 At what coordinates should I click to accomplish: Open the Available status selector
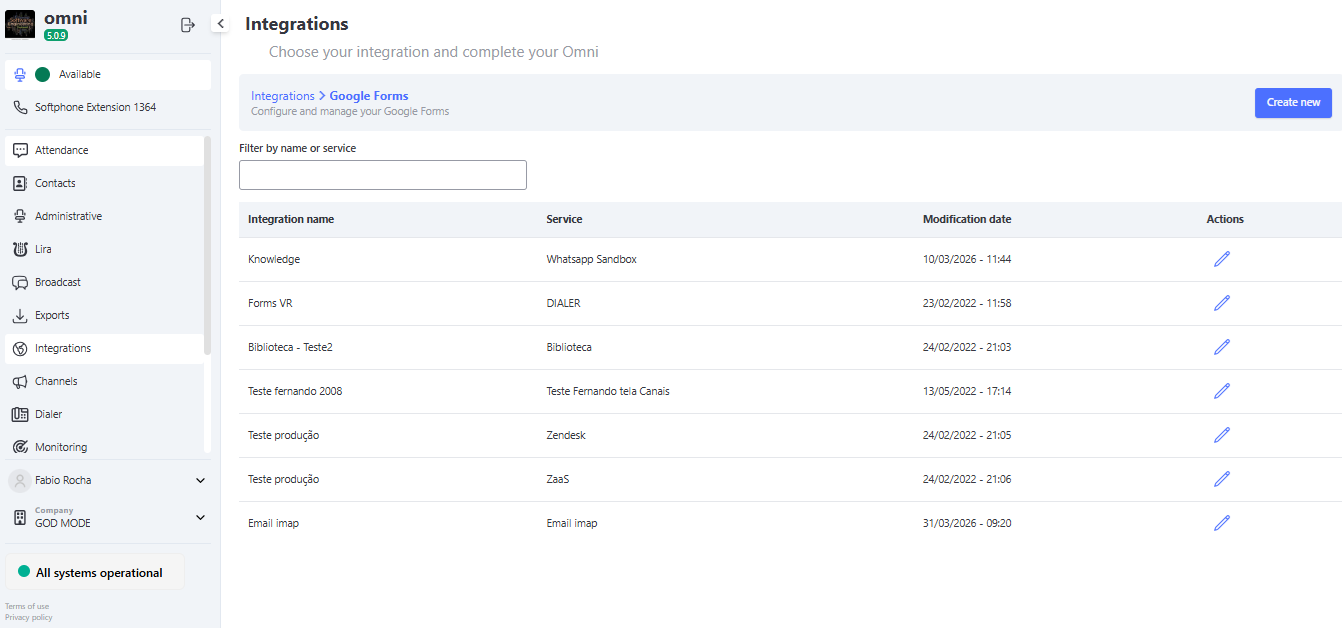[x=108, y=75]
